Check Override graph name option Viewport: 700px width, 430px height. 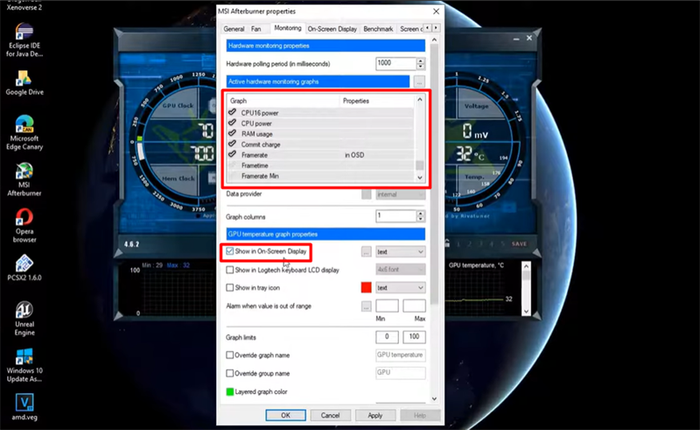[x=230, y=355]
